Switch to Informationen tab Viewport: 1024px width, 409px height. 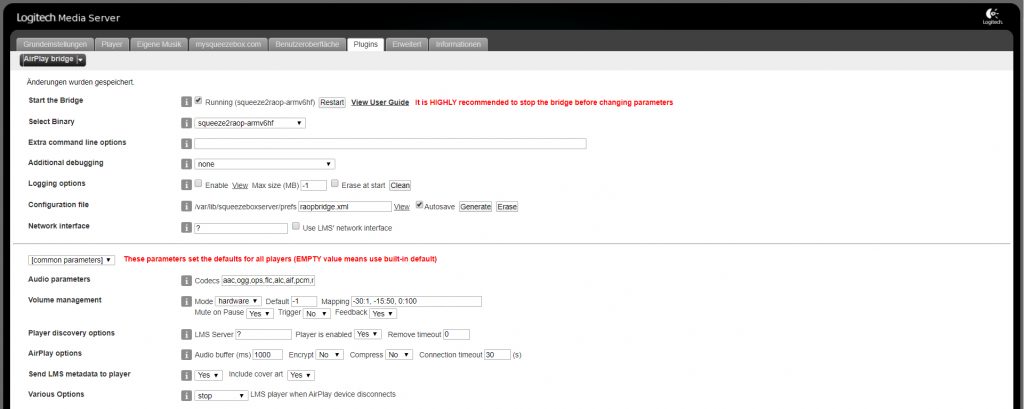458,44
